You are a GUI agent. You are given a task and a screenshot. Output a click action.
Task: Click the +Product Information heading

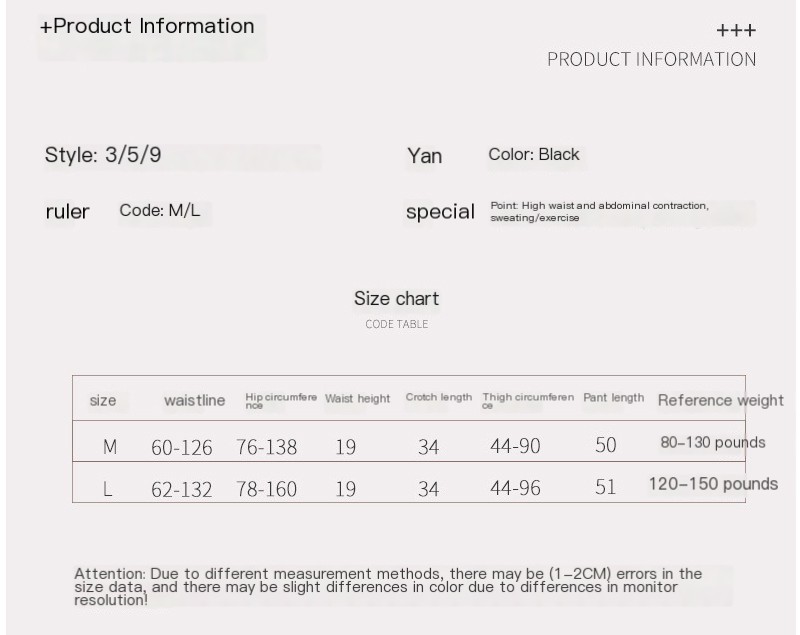click(x=147, y=27)
